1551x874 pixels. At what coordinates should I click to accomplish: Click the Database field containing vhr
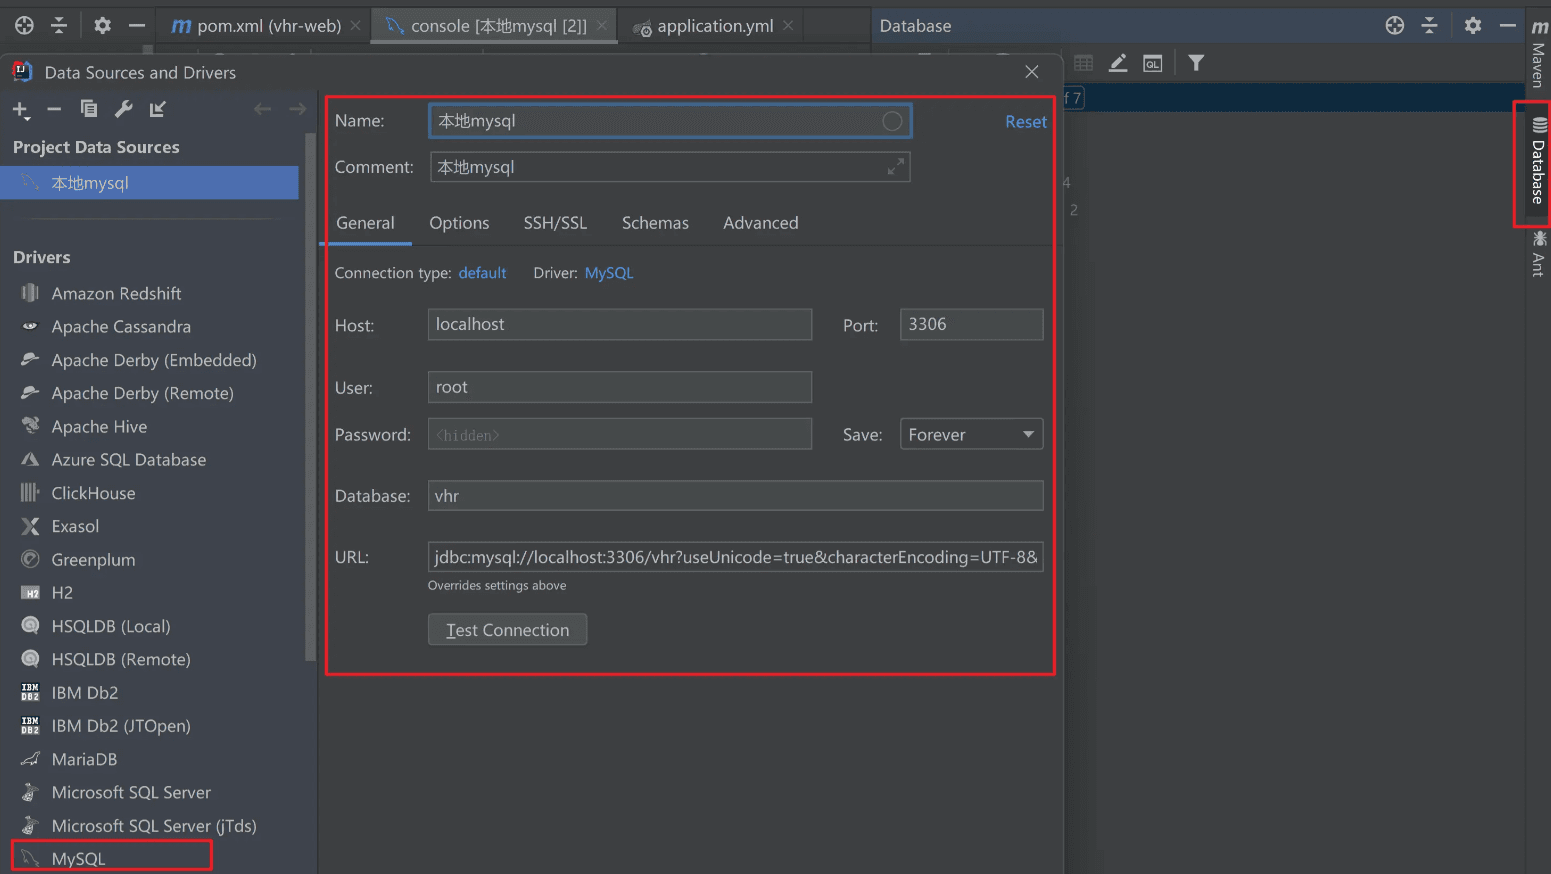coord(735,496)
